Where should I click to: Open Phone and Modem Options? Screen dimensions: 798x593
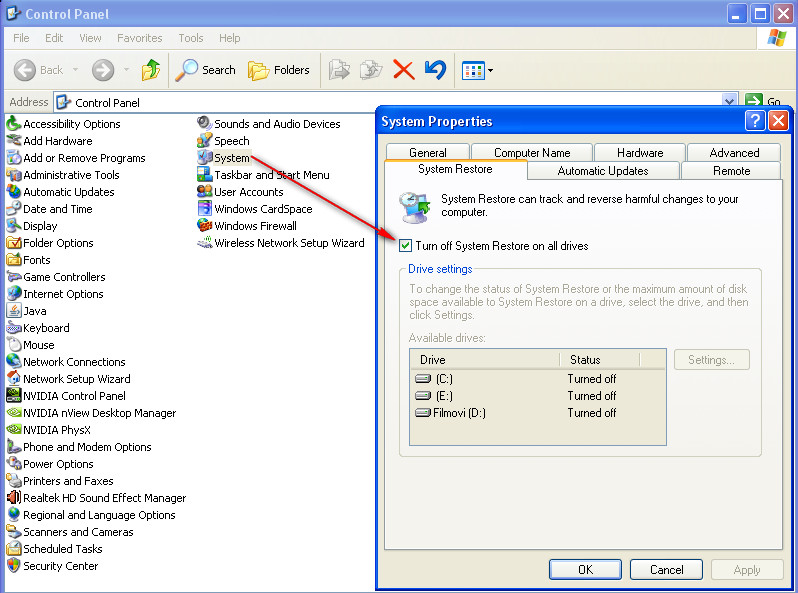[79, 447]
